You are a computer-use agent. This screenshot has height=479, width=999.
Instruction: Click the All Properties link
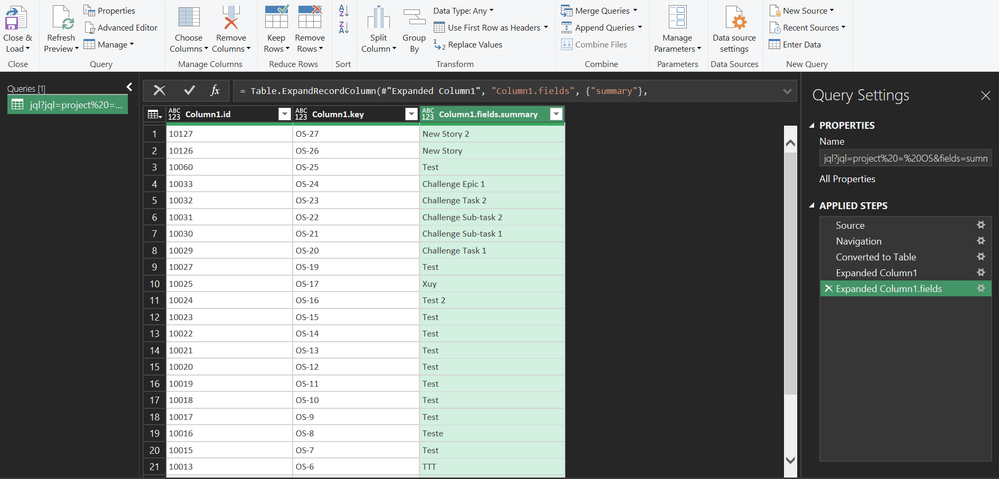pyautogui.click(x=847, y=179)
